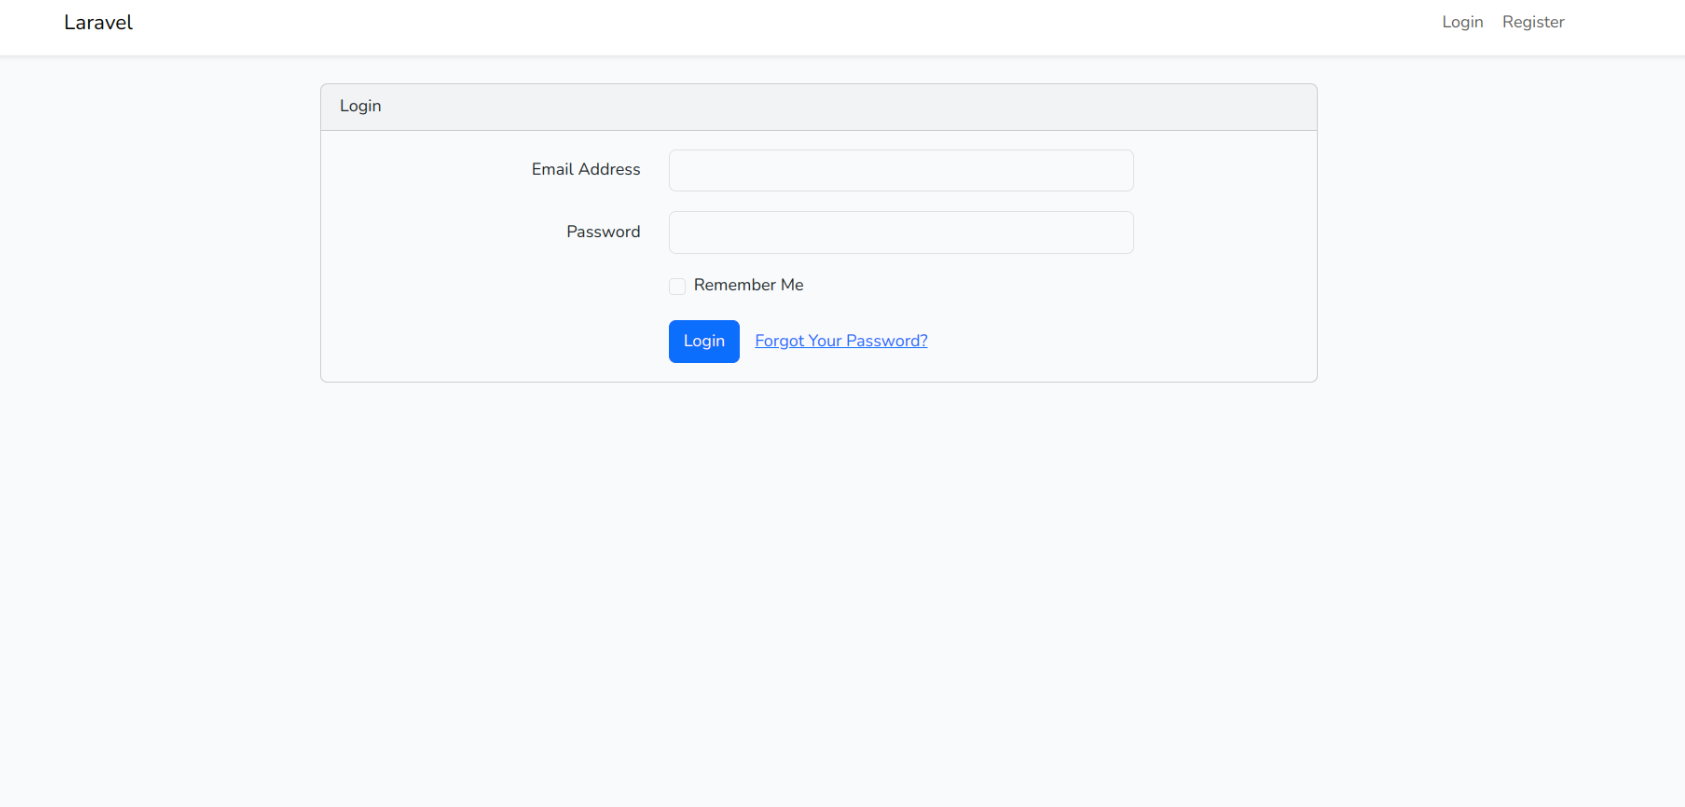This screenshot has width=1685, height=807.
Task: Go to Register page from top navigation
Action: 1533,22
